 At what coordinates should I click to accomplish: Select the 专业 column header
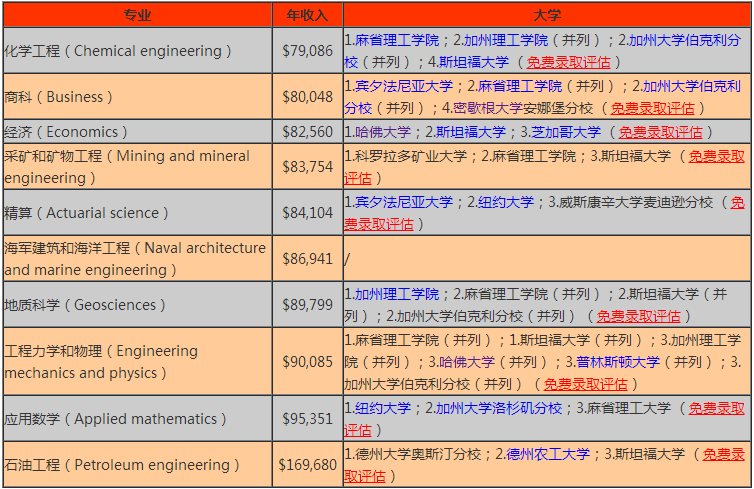(138, 15)
